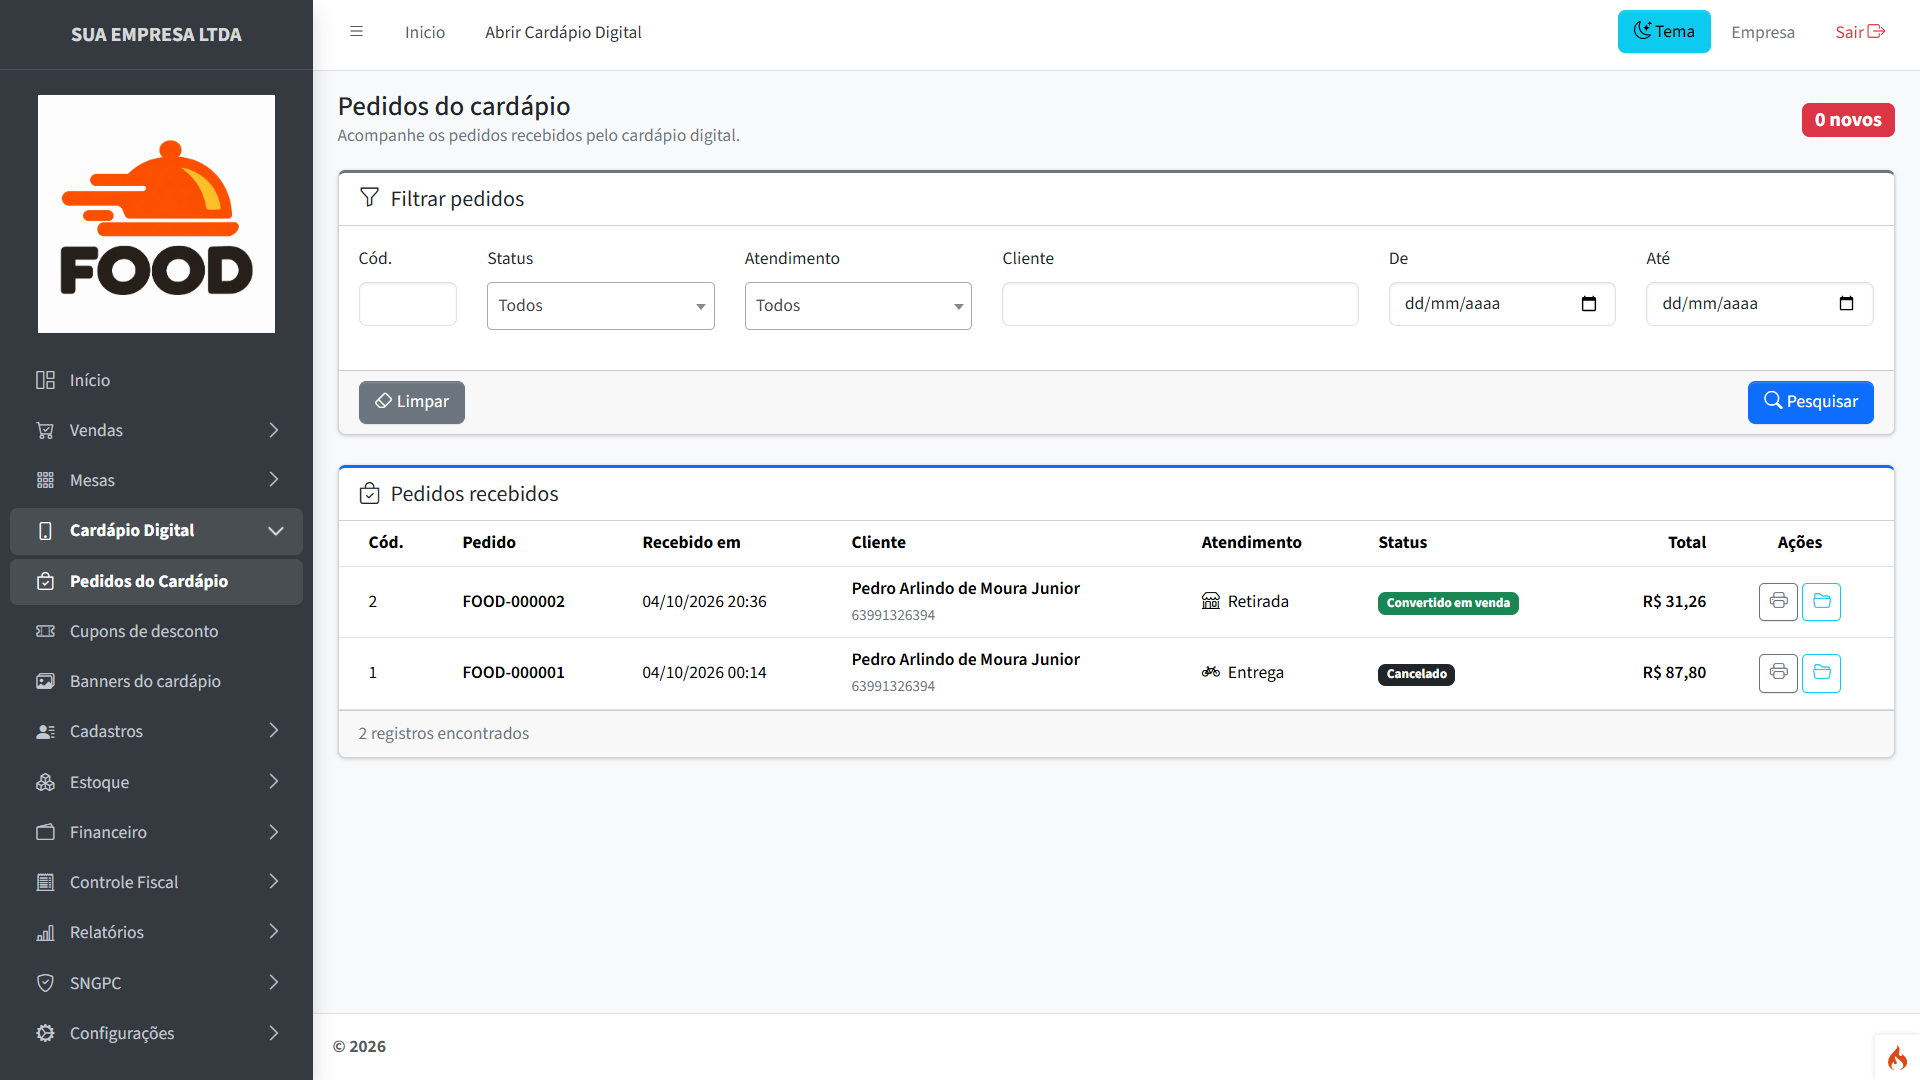Print order FOOD-000002 using printer icon
Image resolution: width=1920 pixels, height=1080 pixels.
tap(1778, 602)
